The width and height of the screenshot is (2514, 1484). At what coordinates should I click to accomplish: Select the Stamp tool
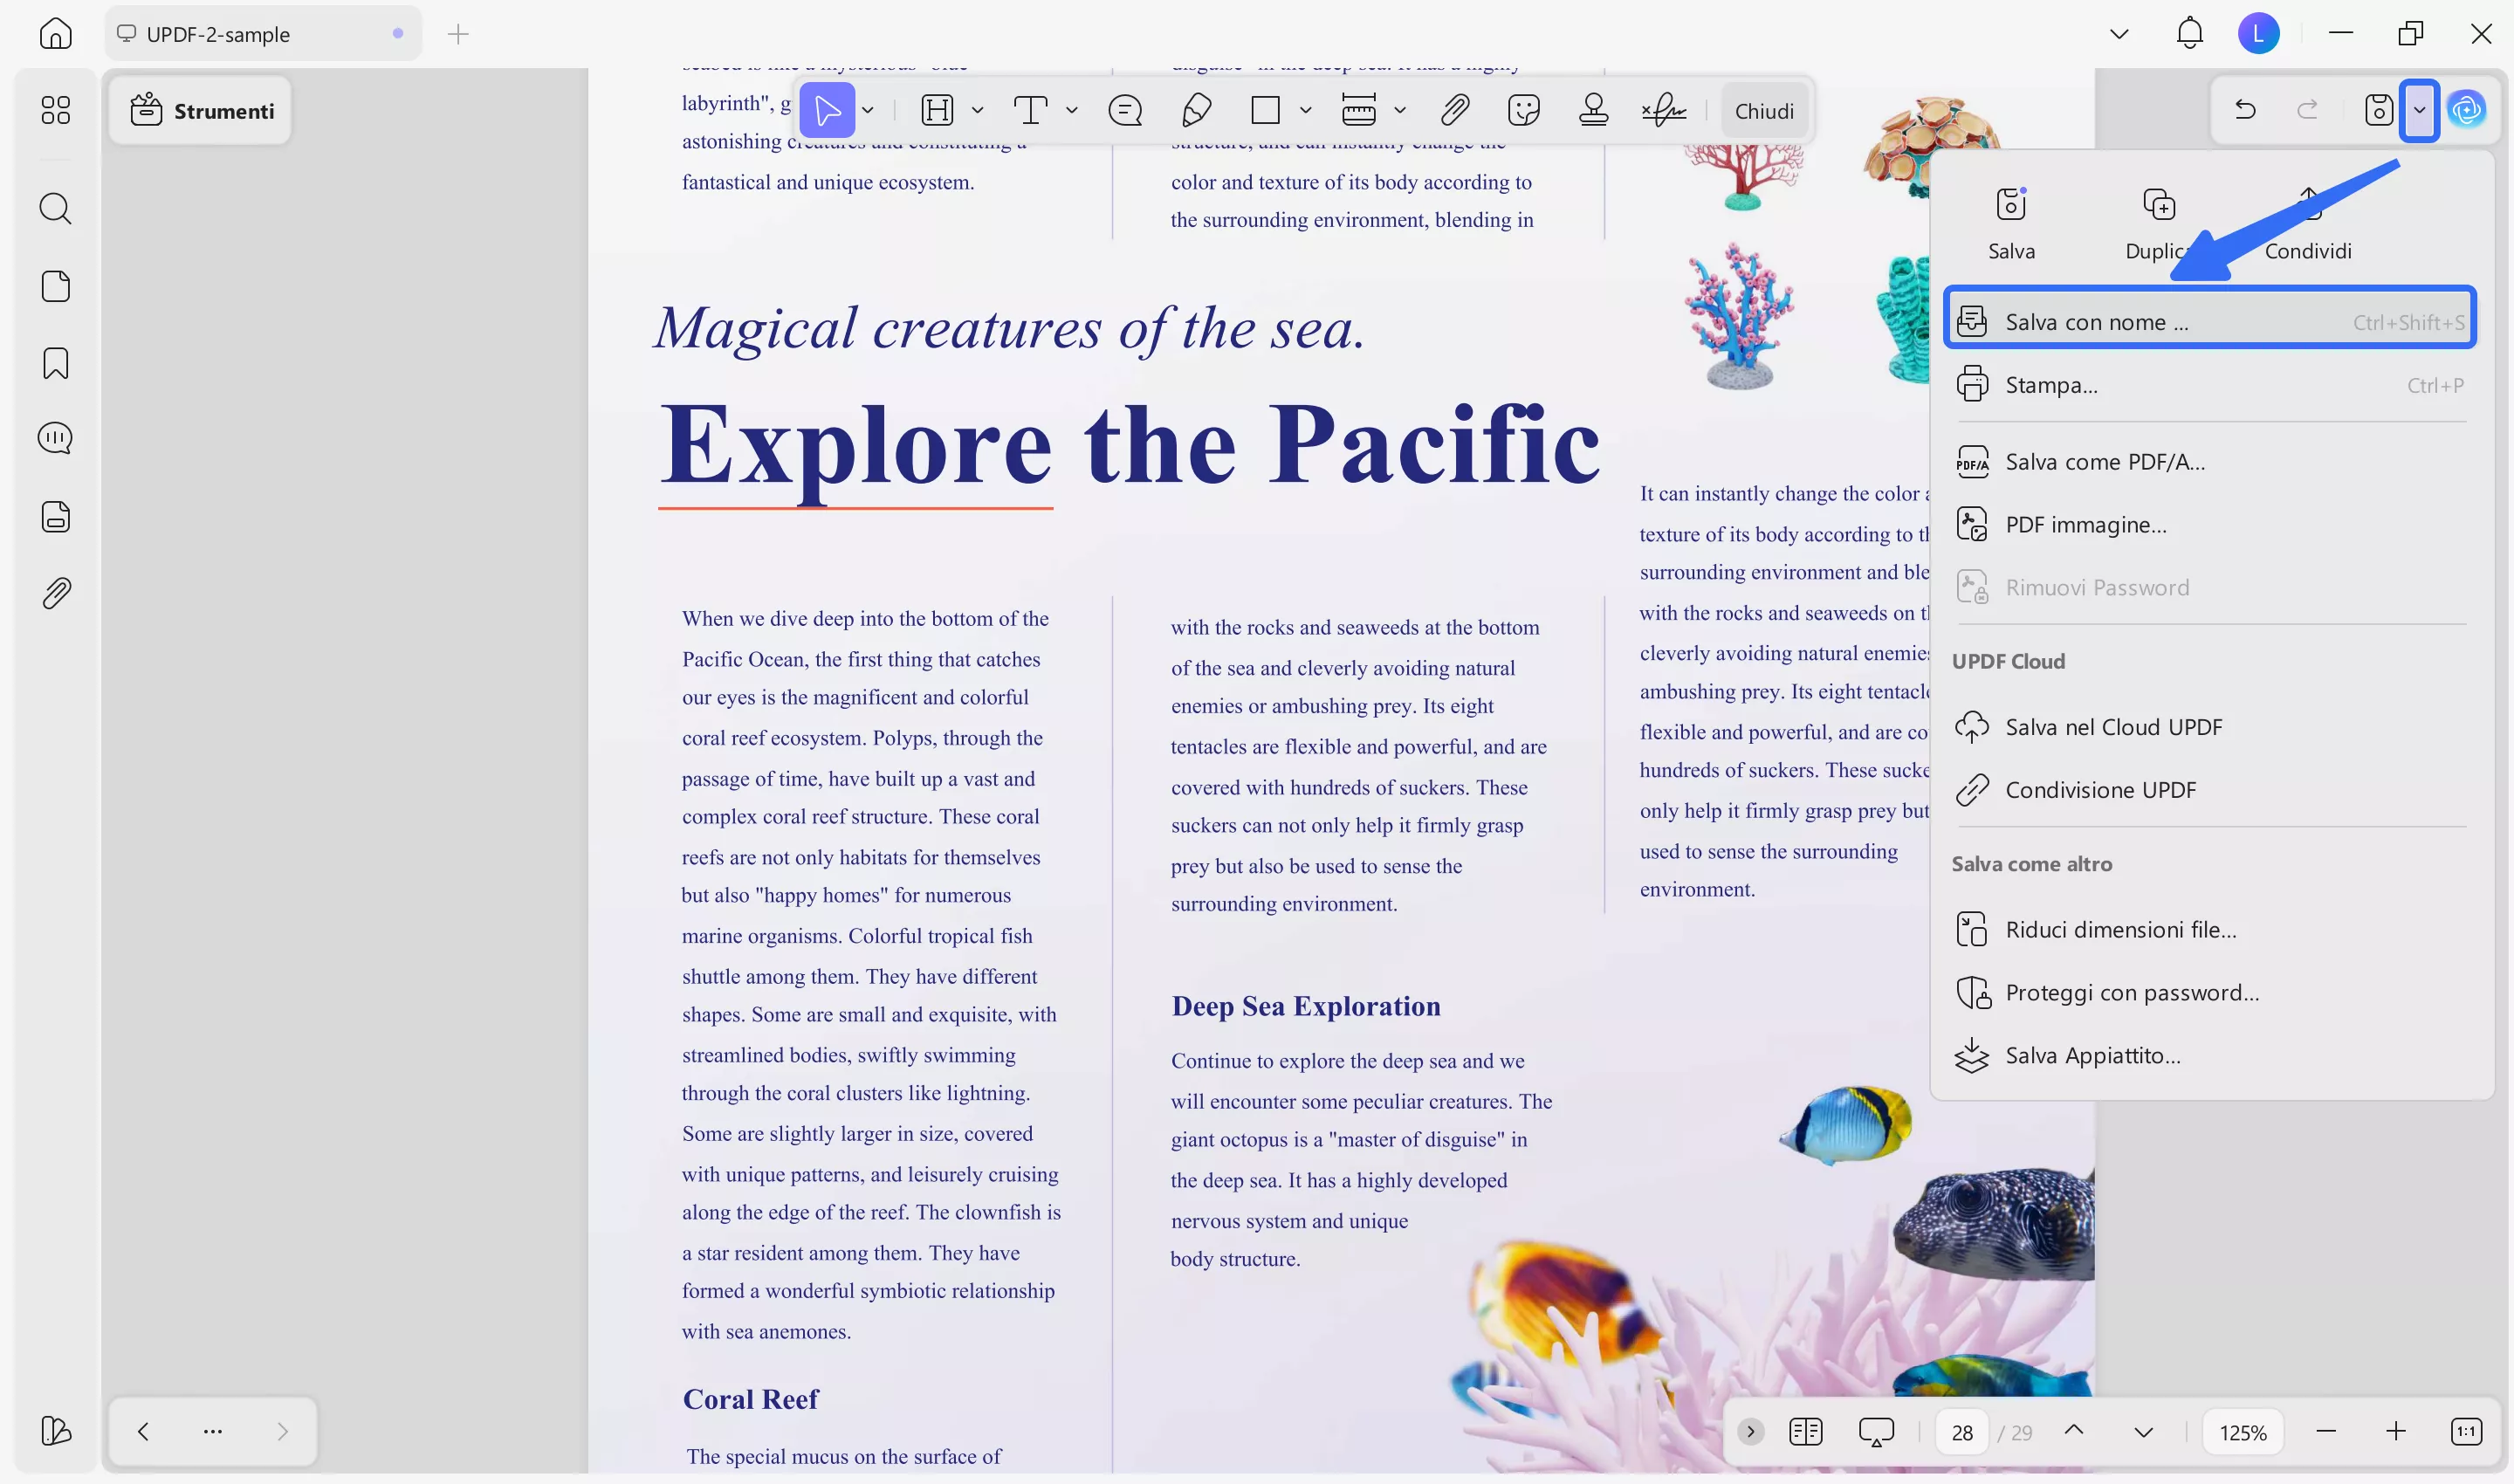(1593, 110)
